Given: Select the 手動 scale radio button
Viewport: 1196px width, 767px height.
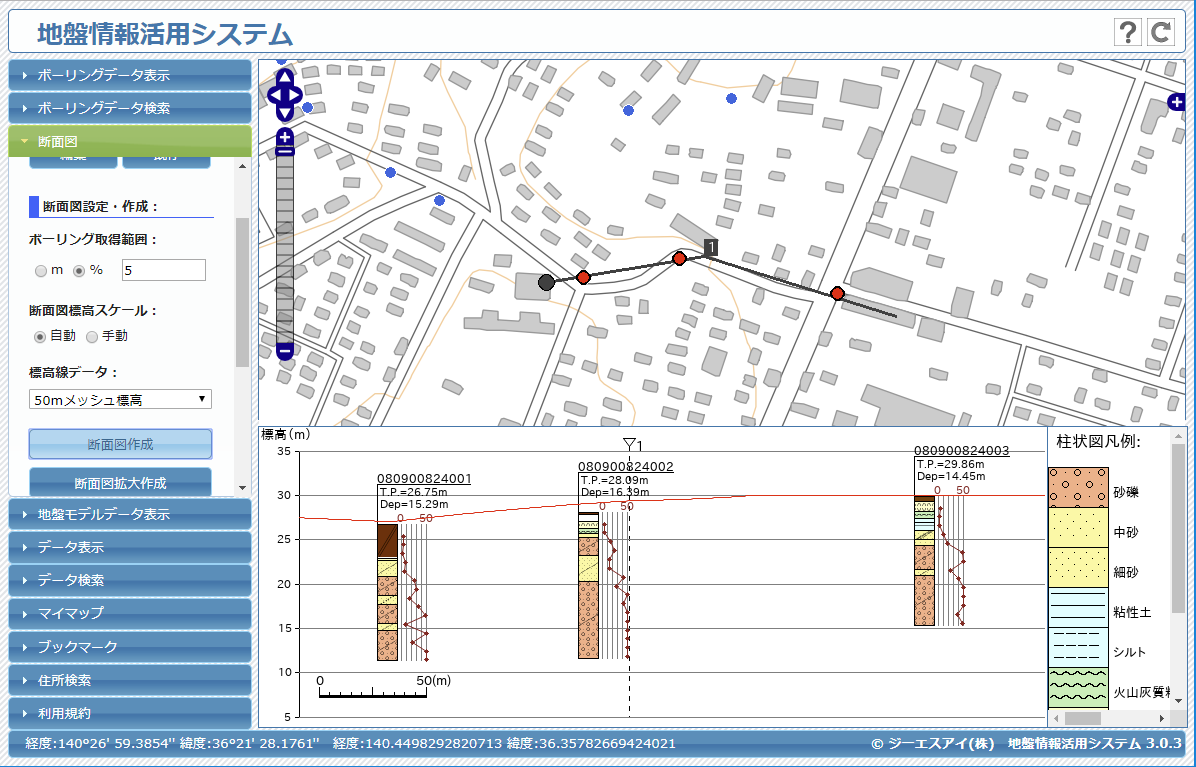Looking at the screenshot, I should [x=92, y=337].
